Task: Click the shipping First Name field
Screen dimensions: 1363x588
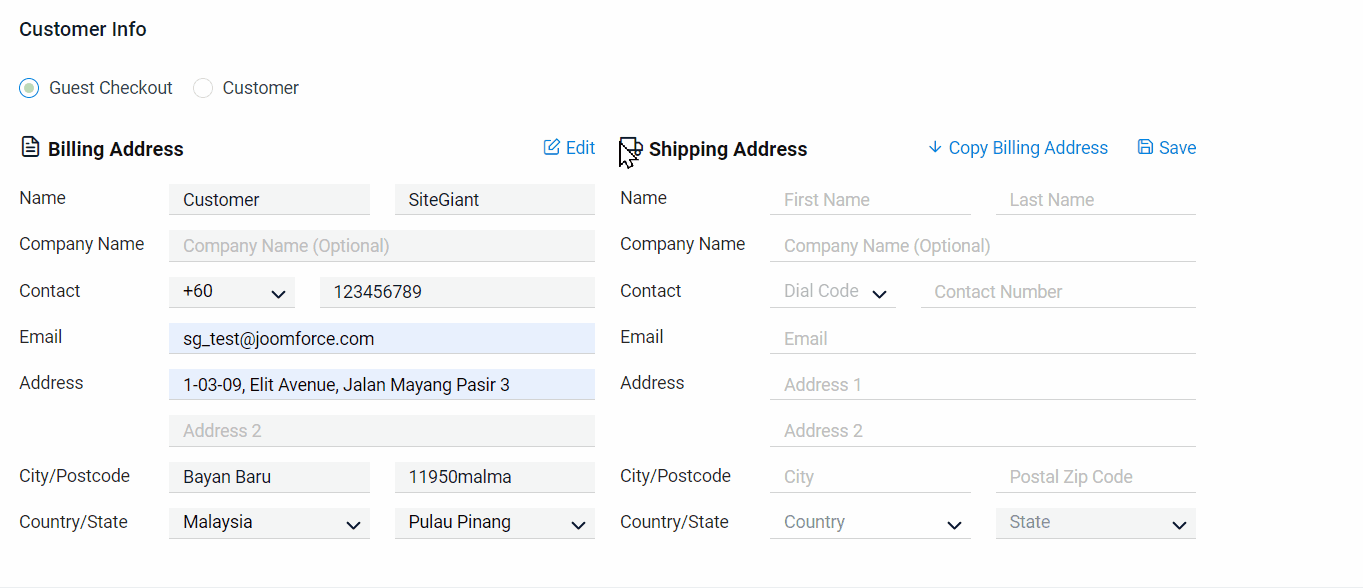Action: [870, 200]
